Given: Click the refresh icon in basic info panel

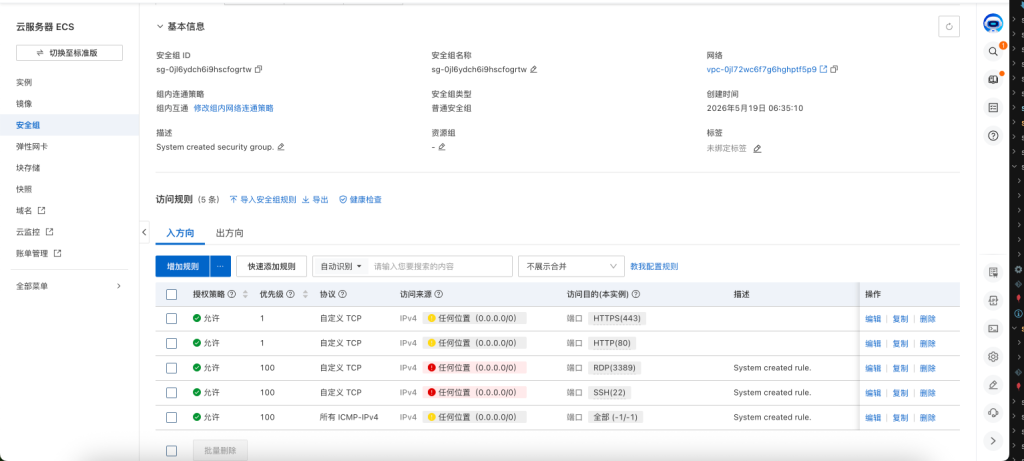Looking at the screenshot, I should pos(948,27).
